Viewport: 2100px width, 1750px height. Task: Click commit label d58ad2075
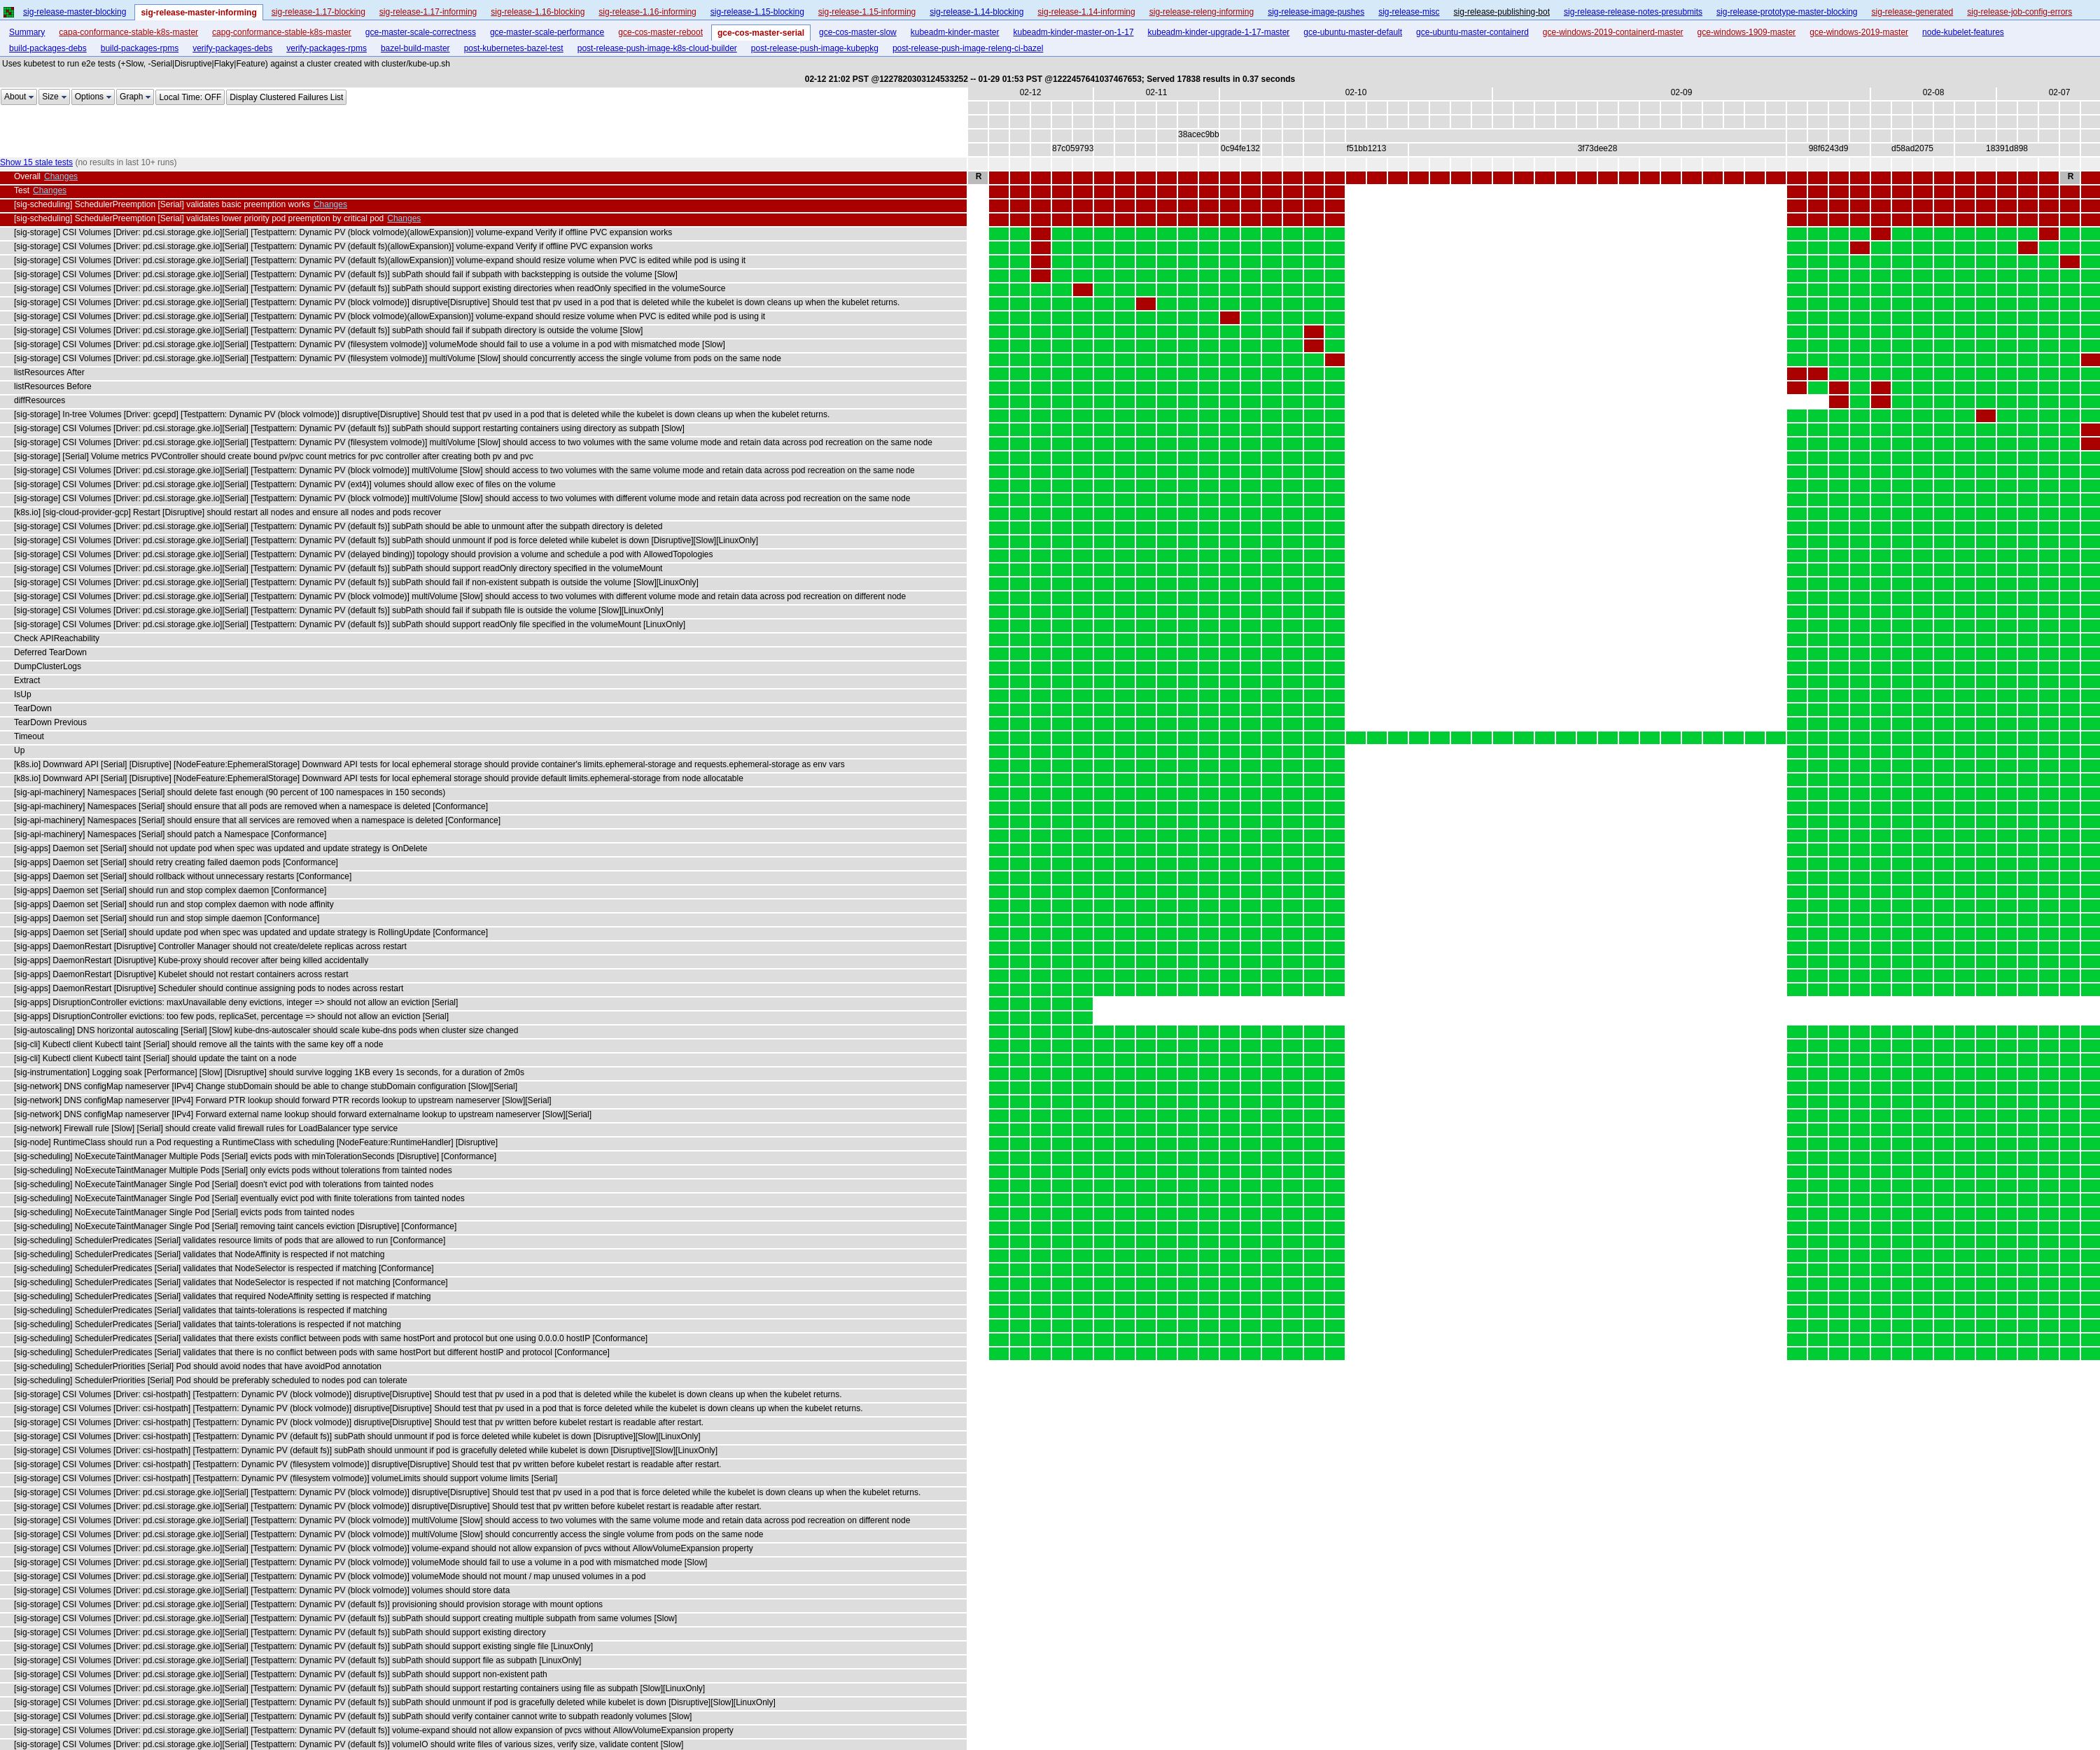click(1912, 148)
